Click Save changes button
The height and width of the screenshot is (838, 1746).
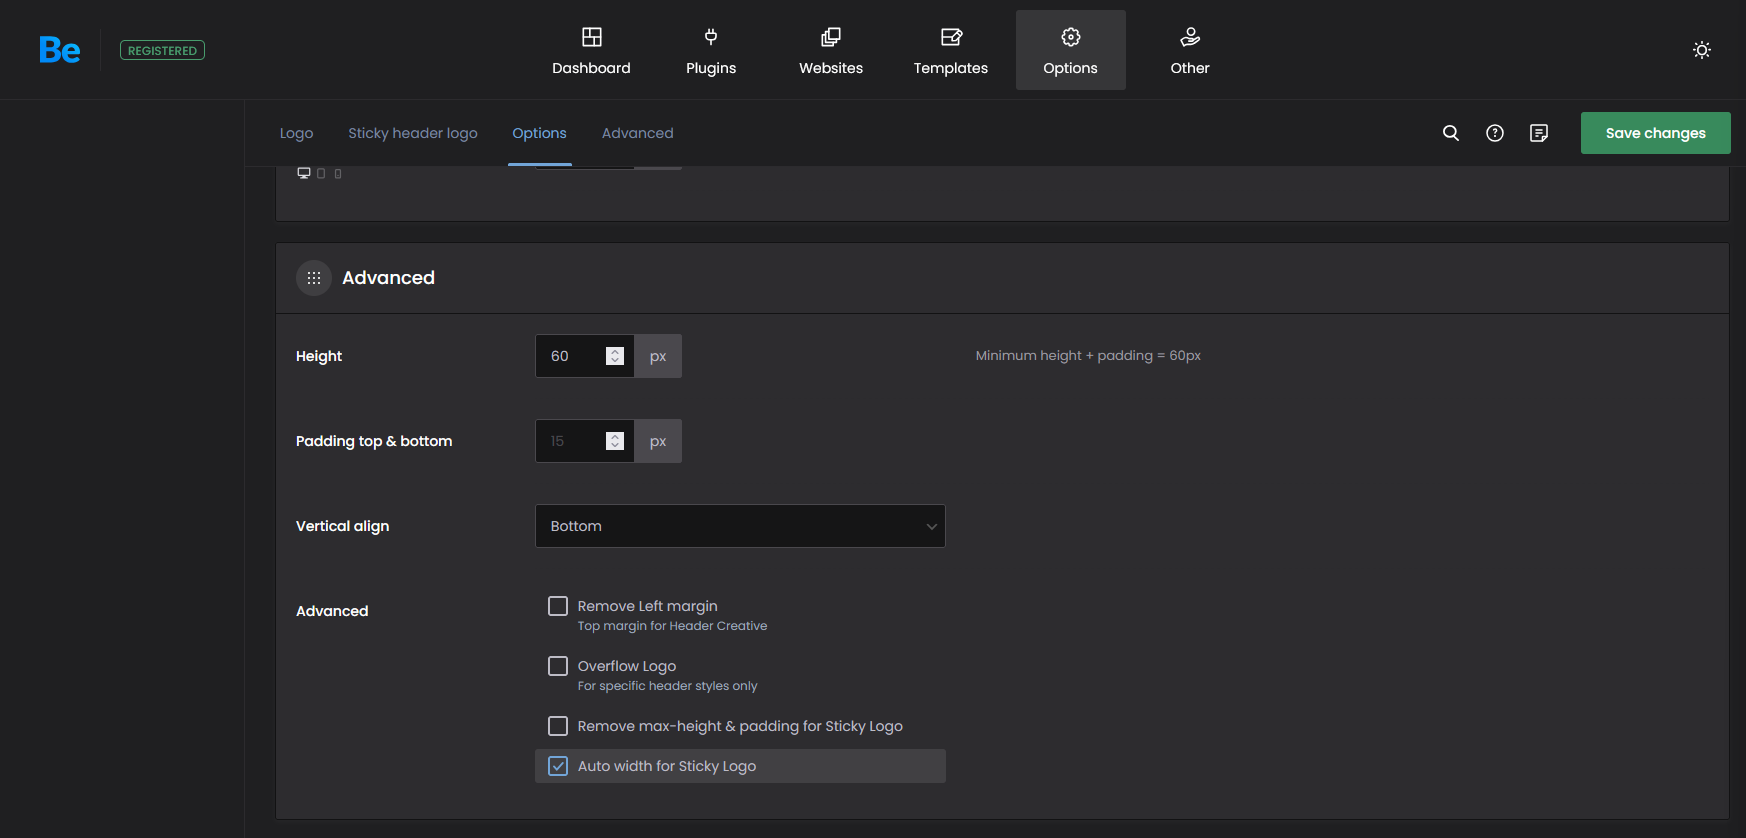1656,133
